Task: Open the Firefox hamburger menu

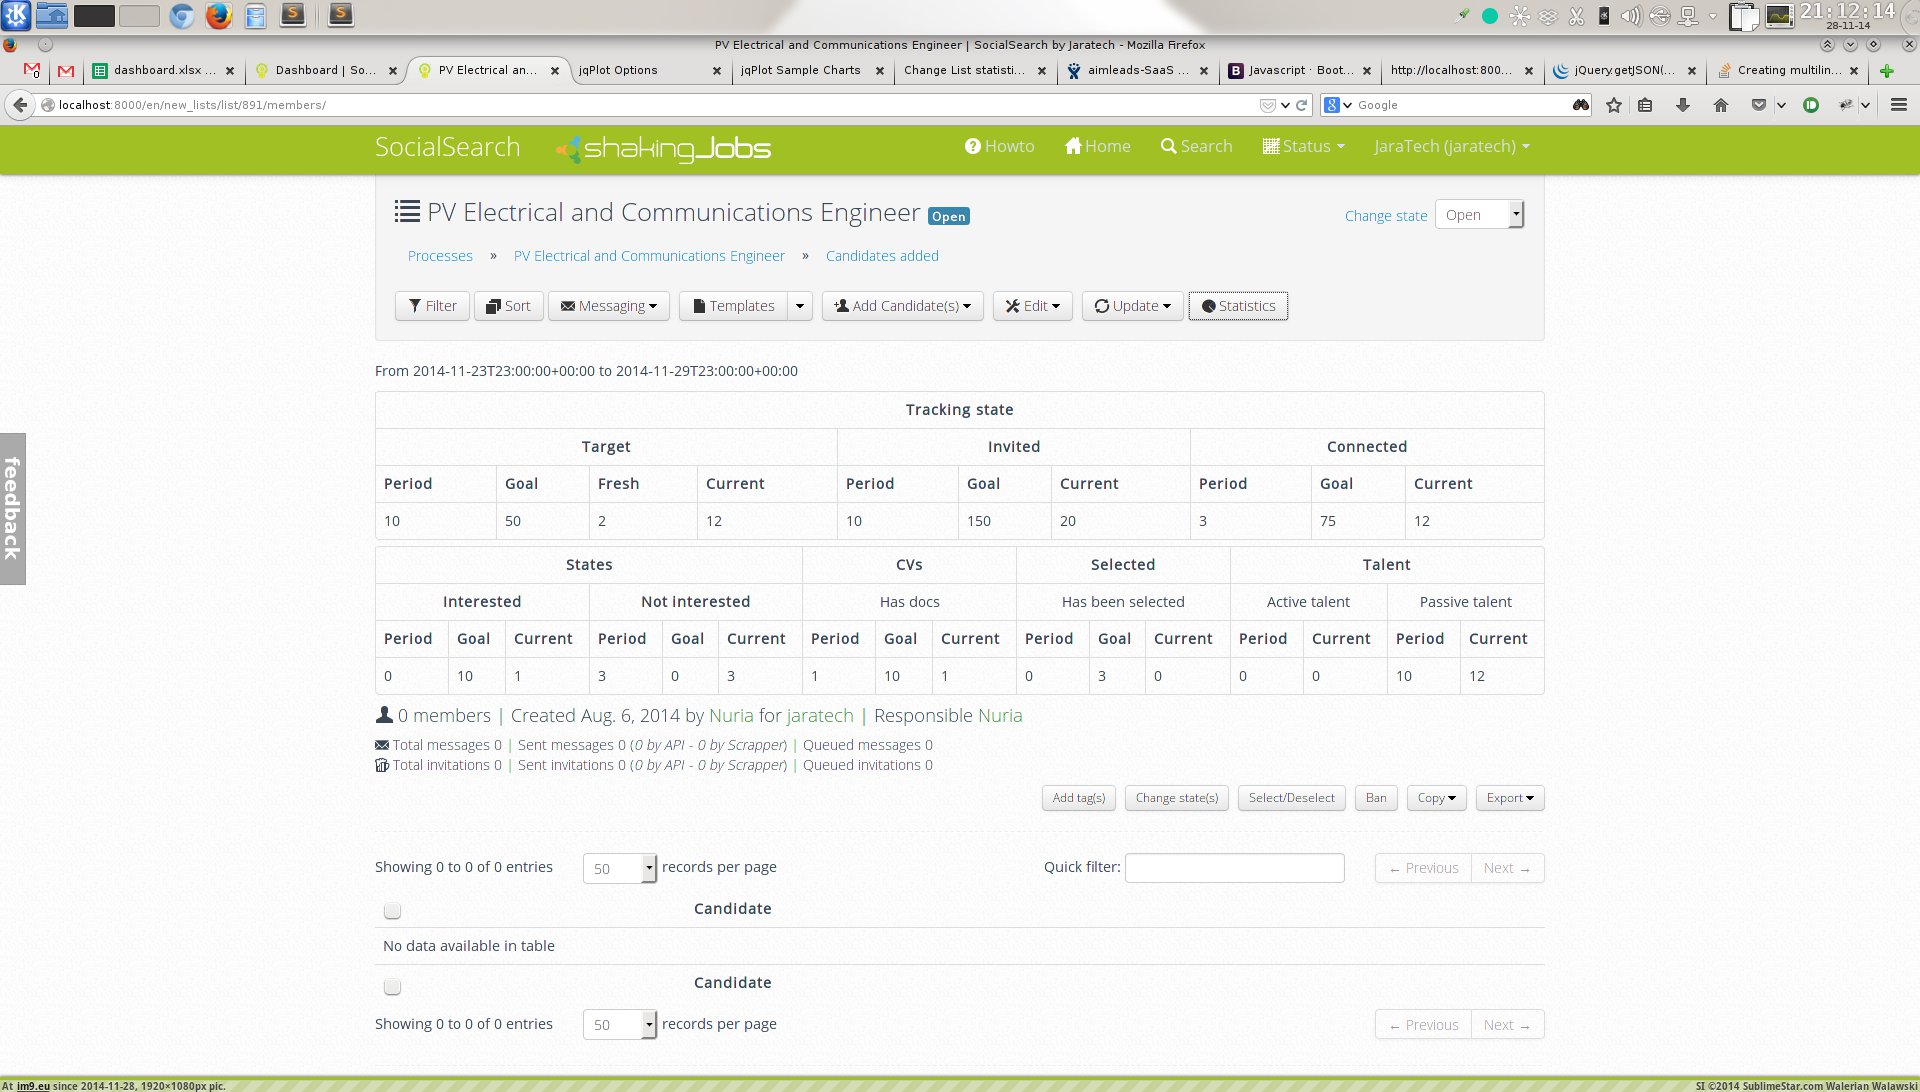Action: [x=1898, y=105]
